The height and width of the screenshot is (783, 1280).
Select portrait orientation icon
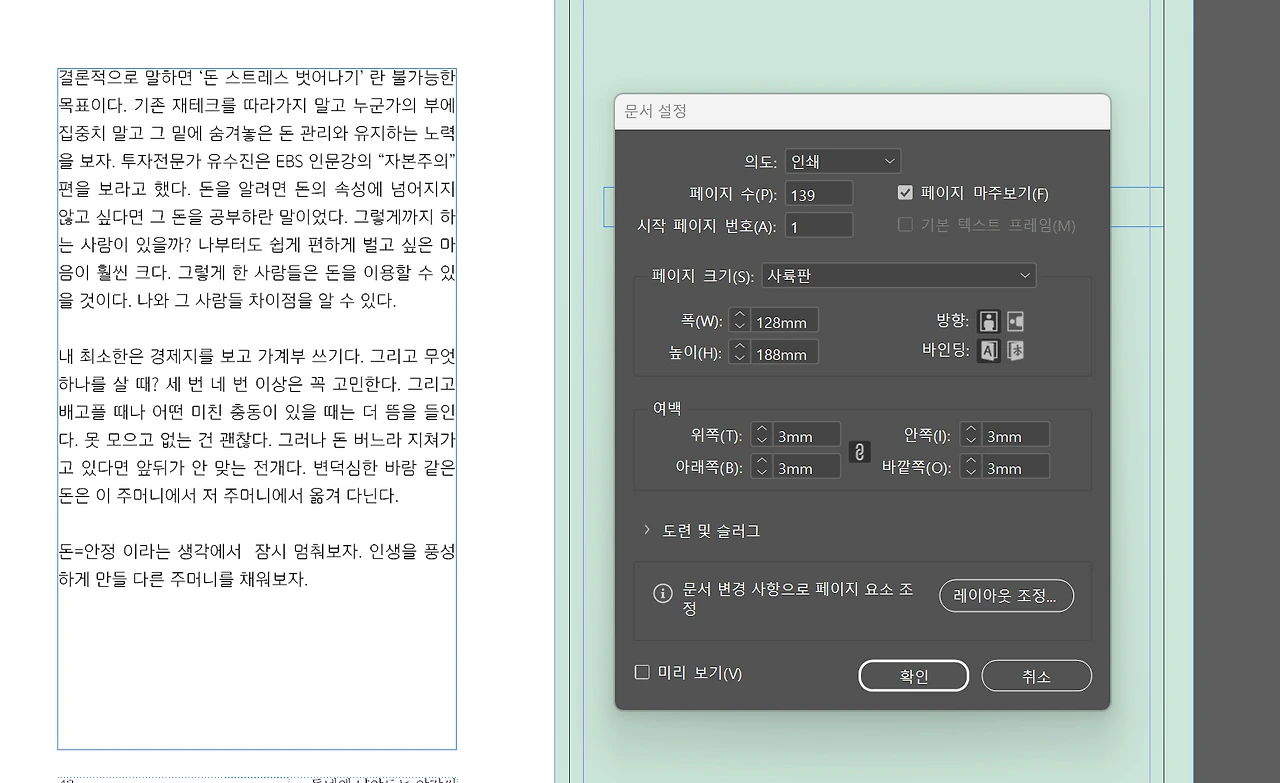(989, 321)
